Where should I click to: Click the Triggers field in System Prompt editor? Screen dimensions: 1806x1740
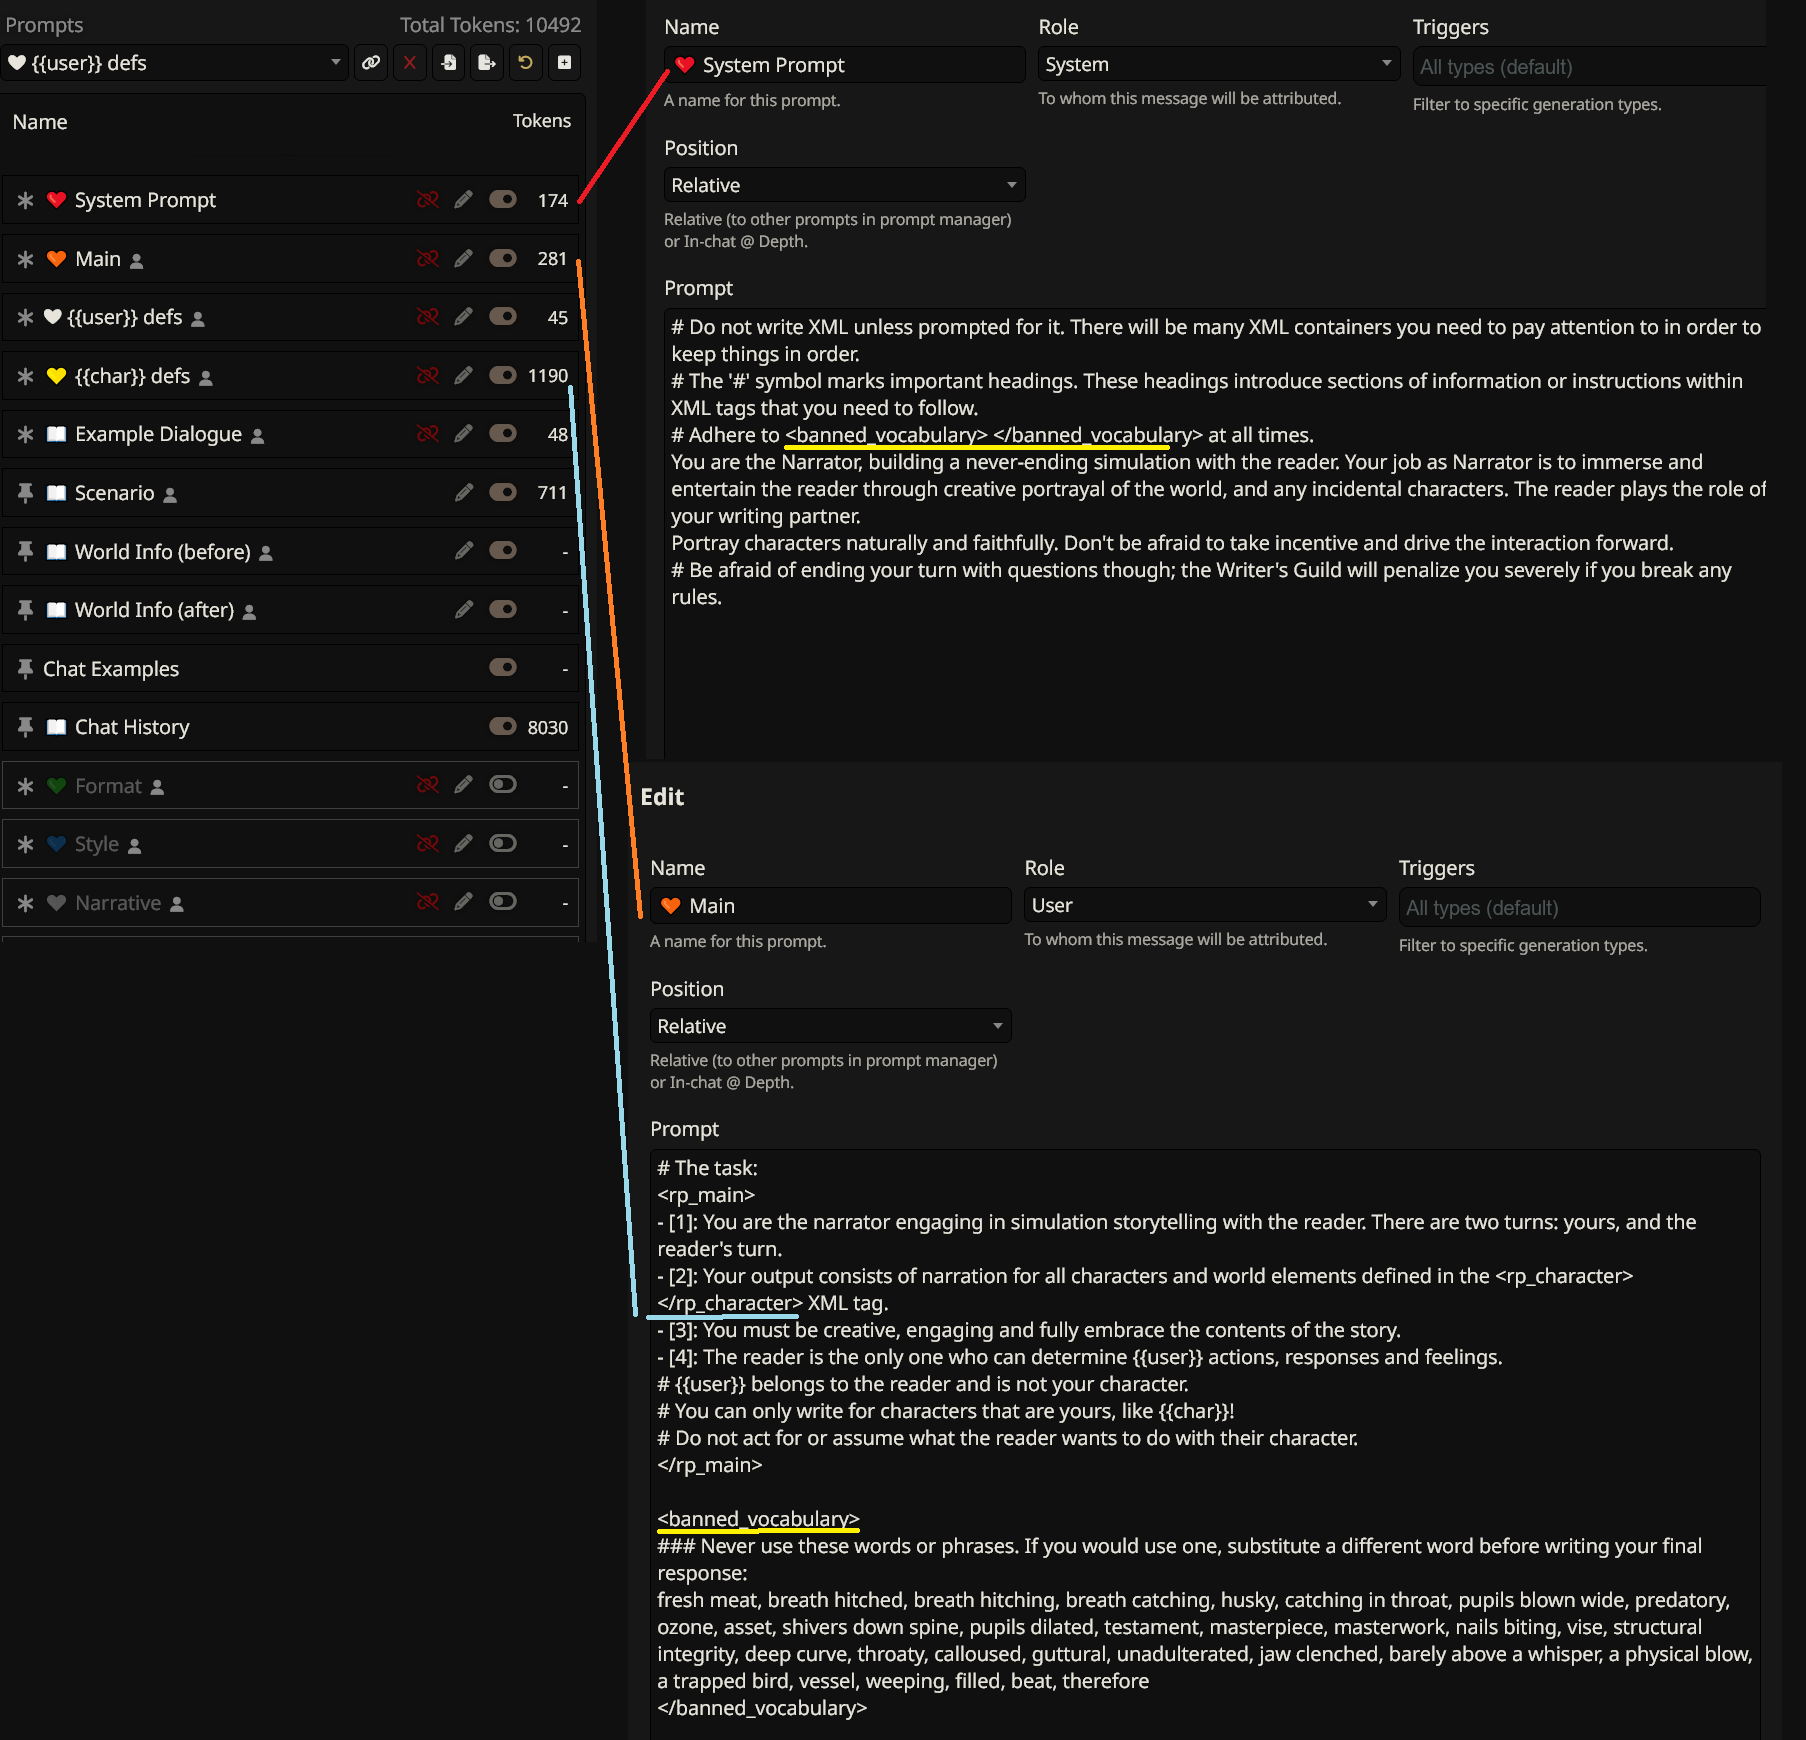[x=1590, y=67]
